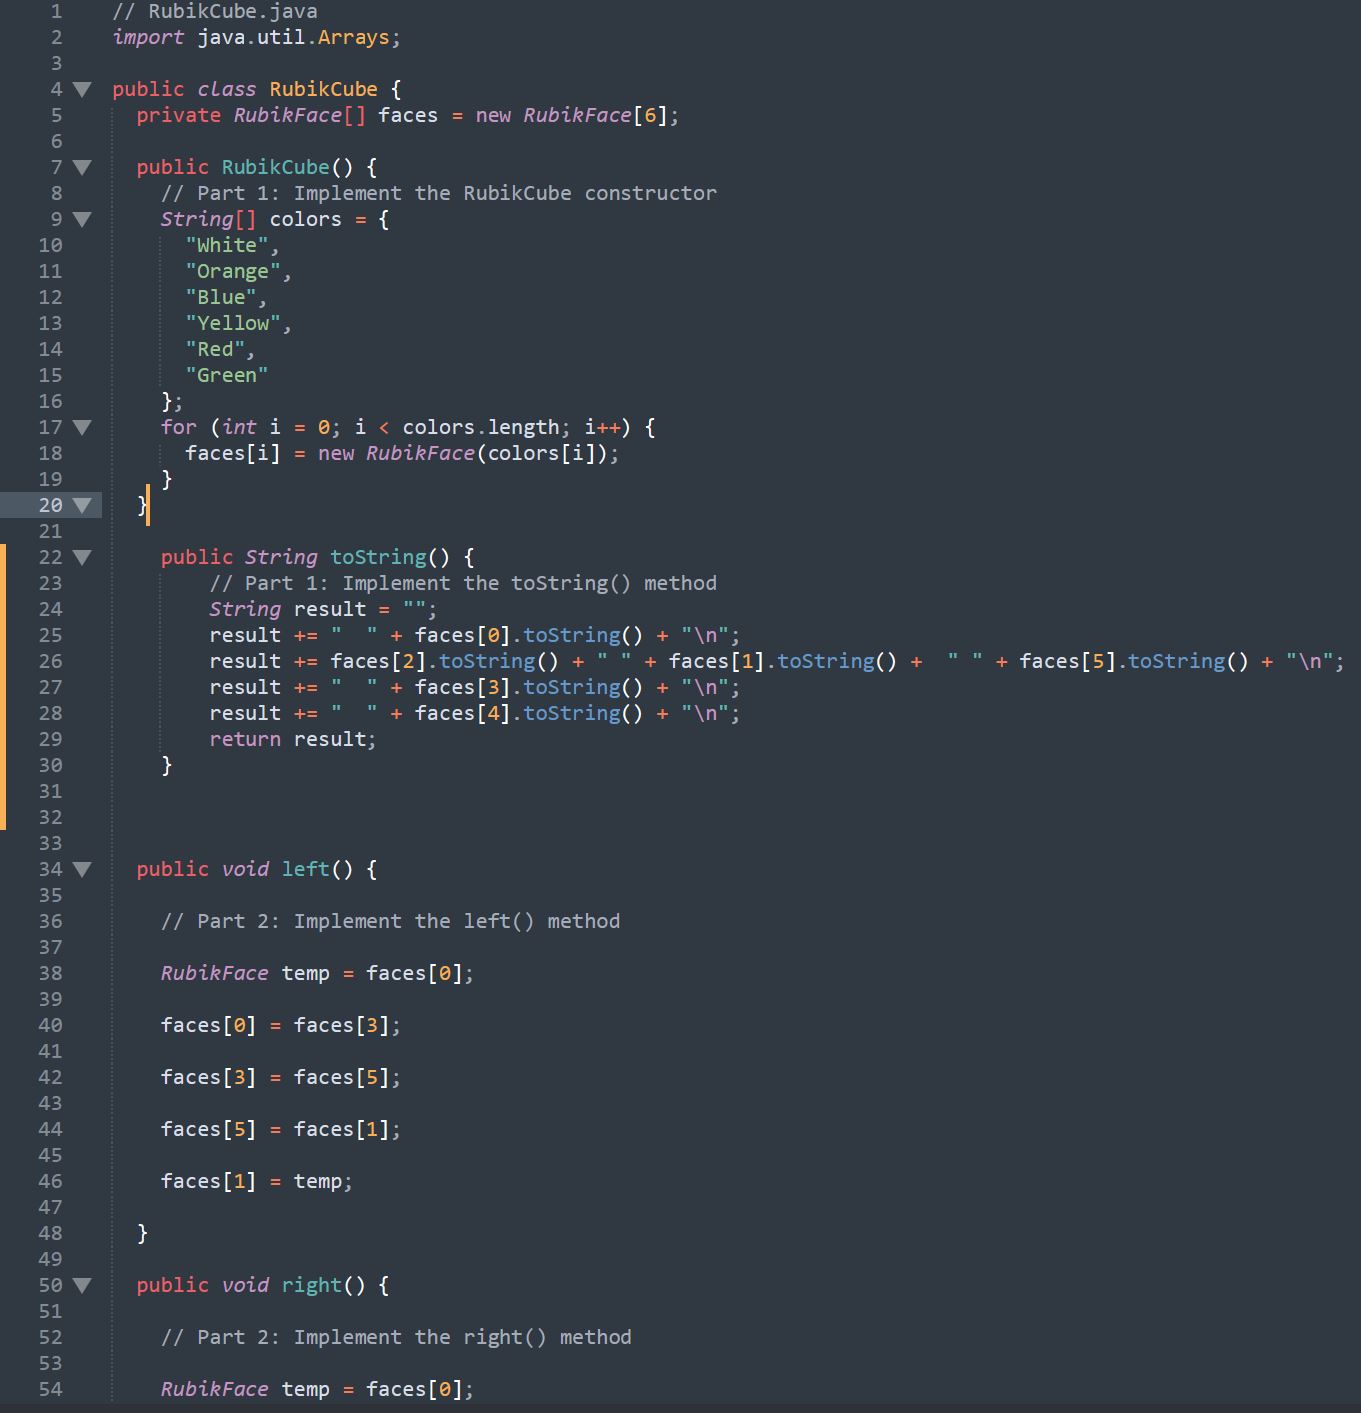This screenshot has width=1361, height=1413.
Task: Select line number 1 in the gutter
Action: pyautogui.click(x=55, y=11)
